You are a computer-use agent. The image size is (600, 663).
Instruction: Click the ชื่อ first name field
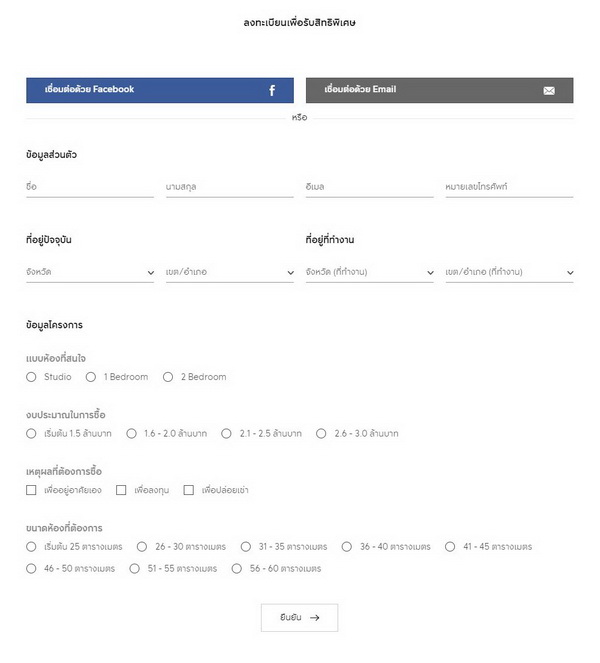click(90, 187)
